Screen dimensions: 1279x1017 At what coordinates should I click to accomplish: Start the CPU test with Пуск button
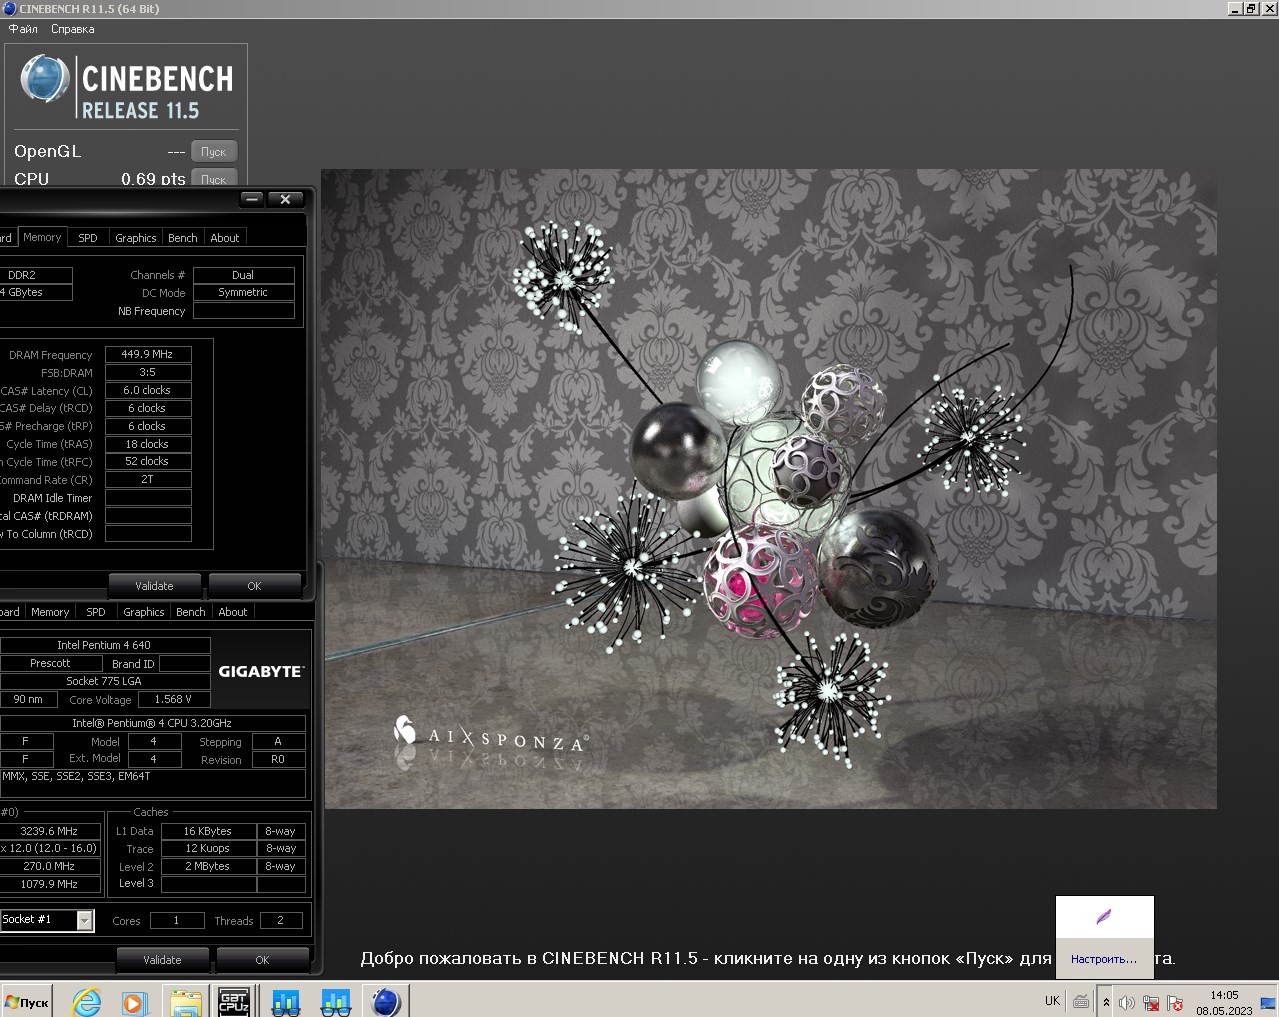[x=214, y=178]
